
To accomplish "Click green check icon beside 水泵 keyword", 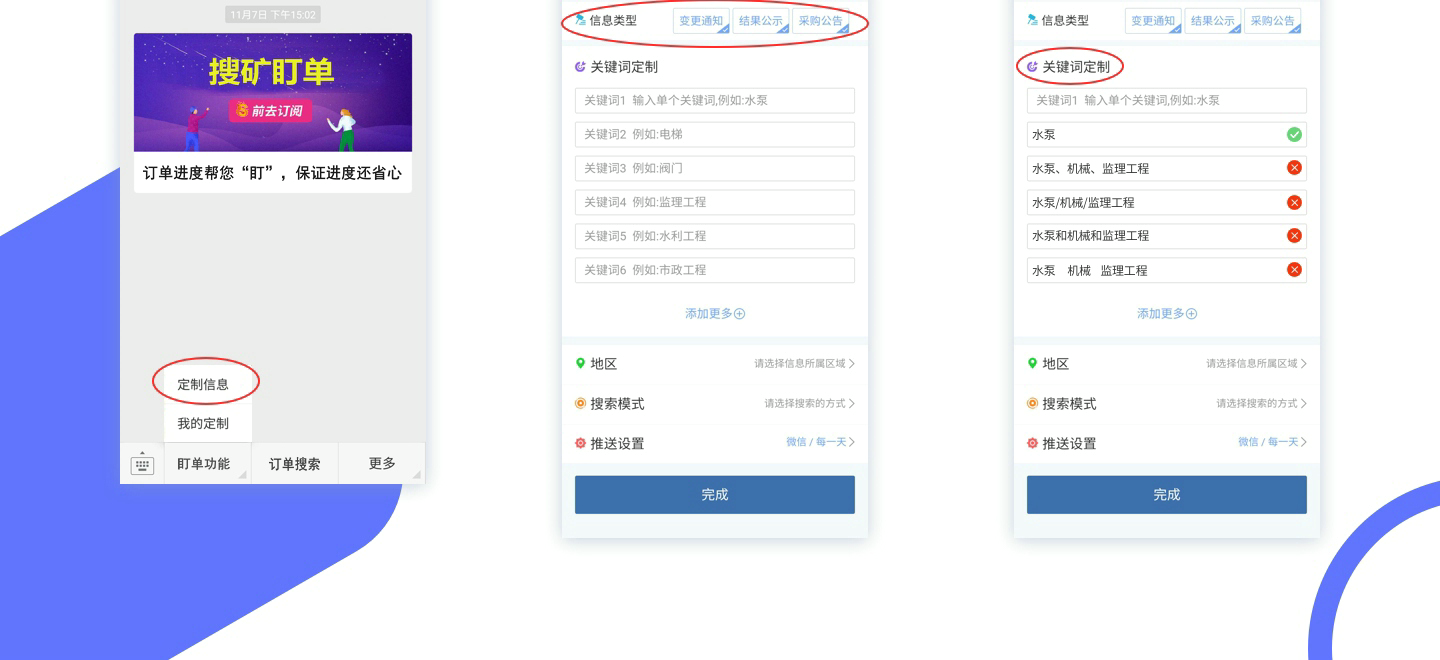I will (1294, 134).
